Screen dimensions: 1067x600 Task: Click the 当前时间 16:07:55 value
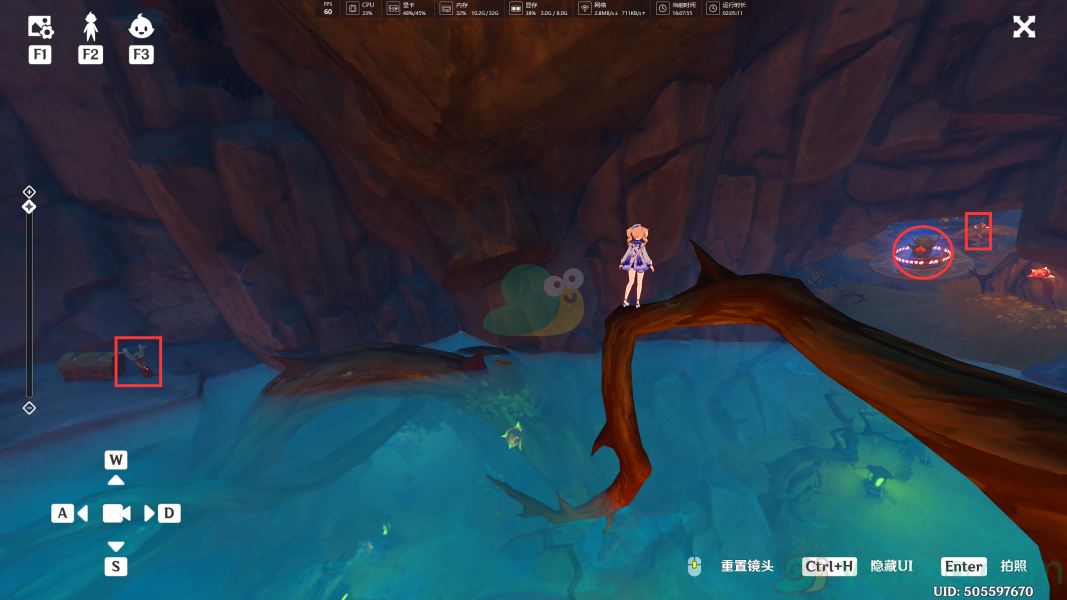(x=682, y=13)
